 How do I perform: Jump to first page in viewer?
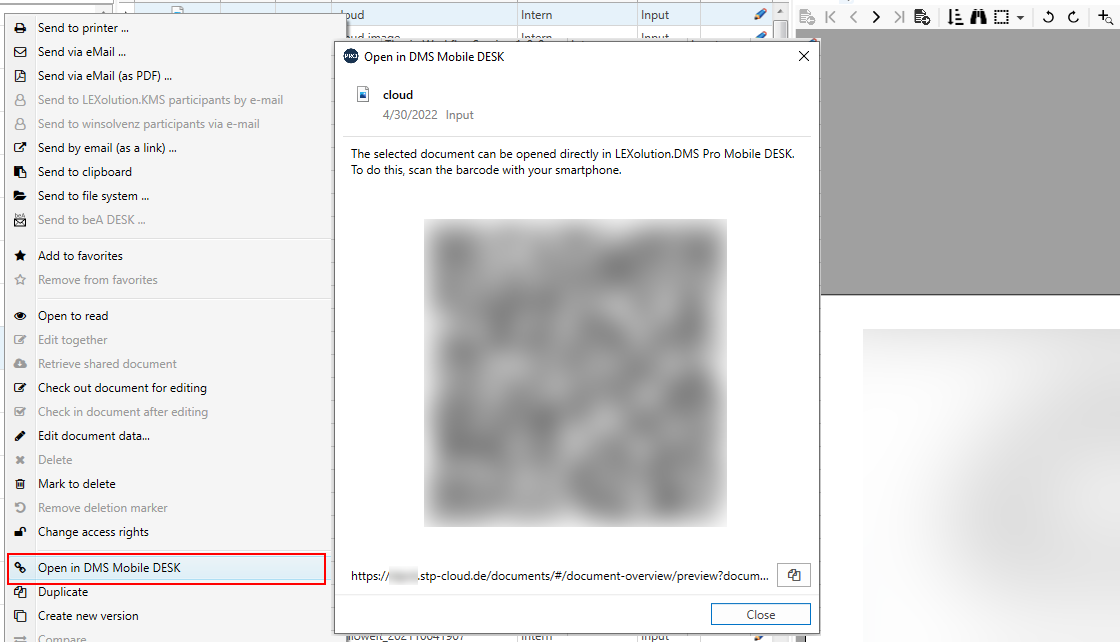coord(831,16)
